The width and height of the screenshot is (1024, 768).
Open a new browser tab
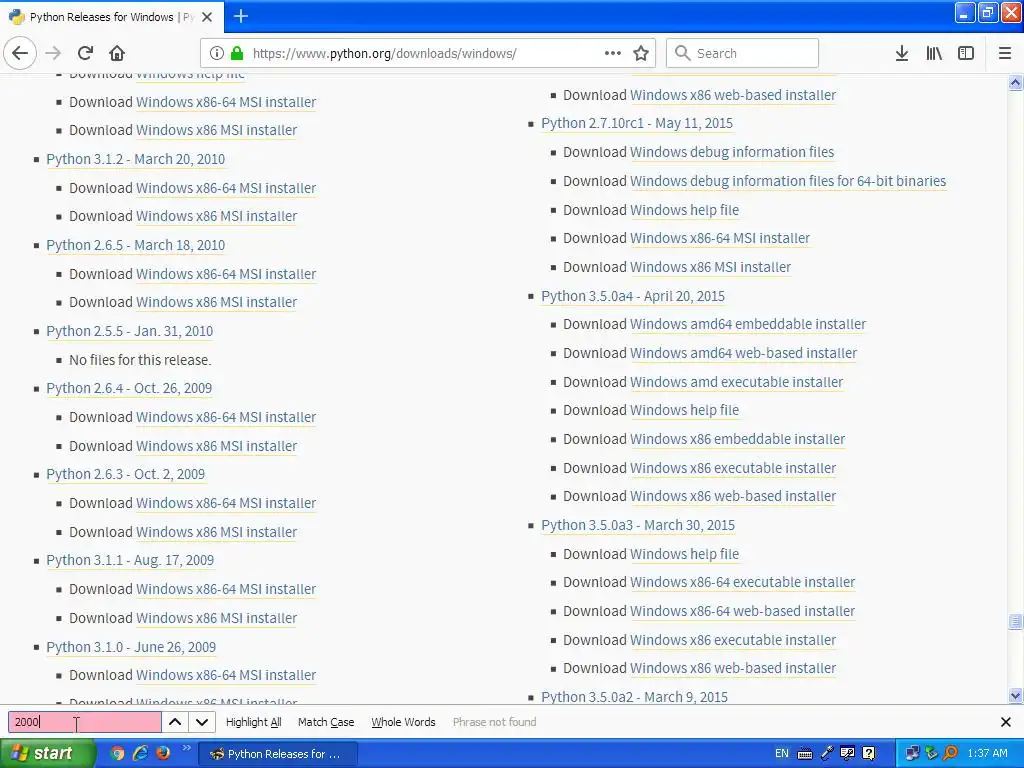[x=241, y=16]
